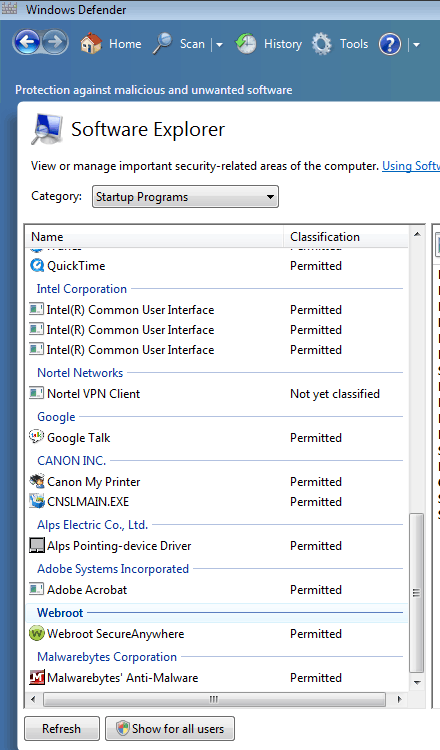The image size is (440, 750).
Task: Select Adobe Acrobat entry
Action: click(x=218, y=590)
